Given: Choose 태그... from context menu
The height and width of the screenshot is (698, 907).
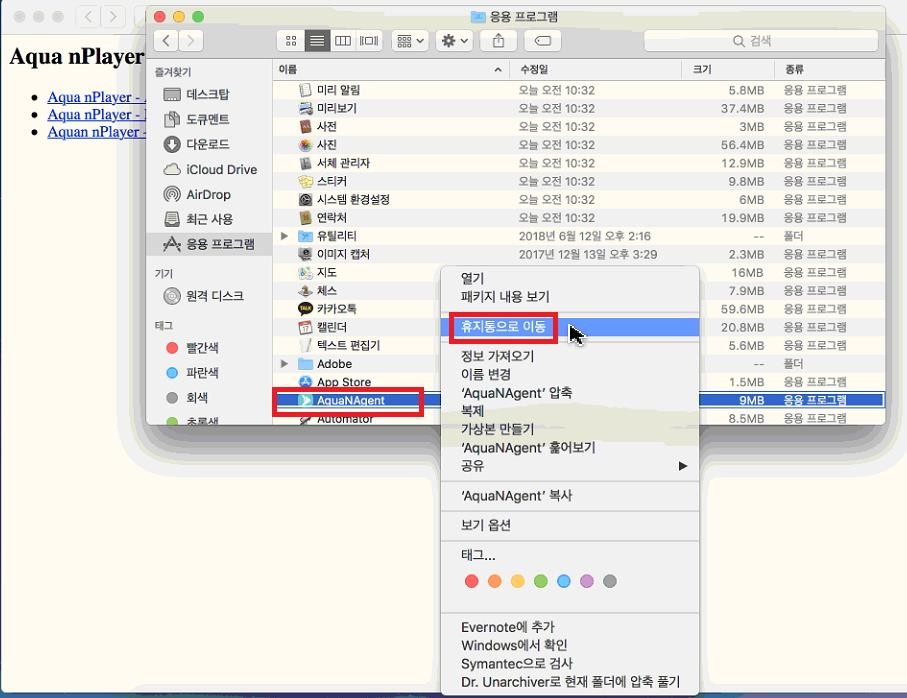Looking at the screenshot, I should 570,555.
